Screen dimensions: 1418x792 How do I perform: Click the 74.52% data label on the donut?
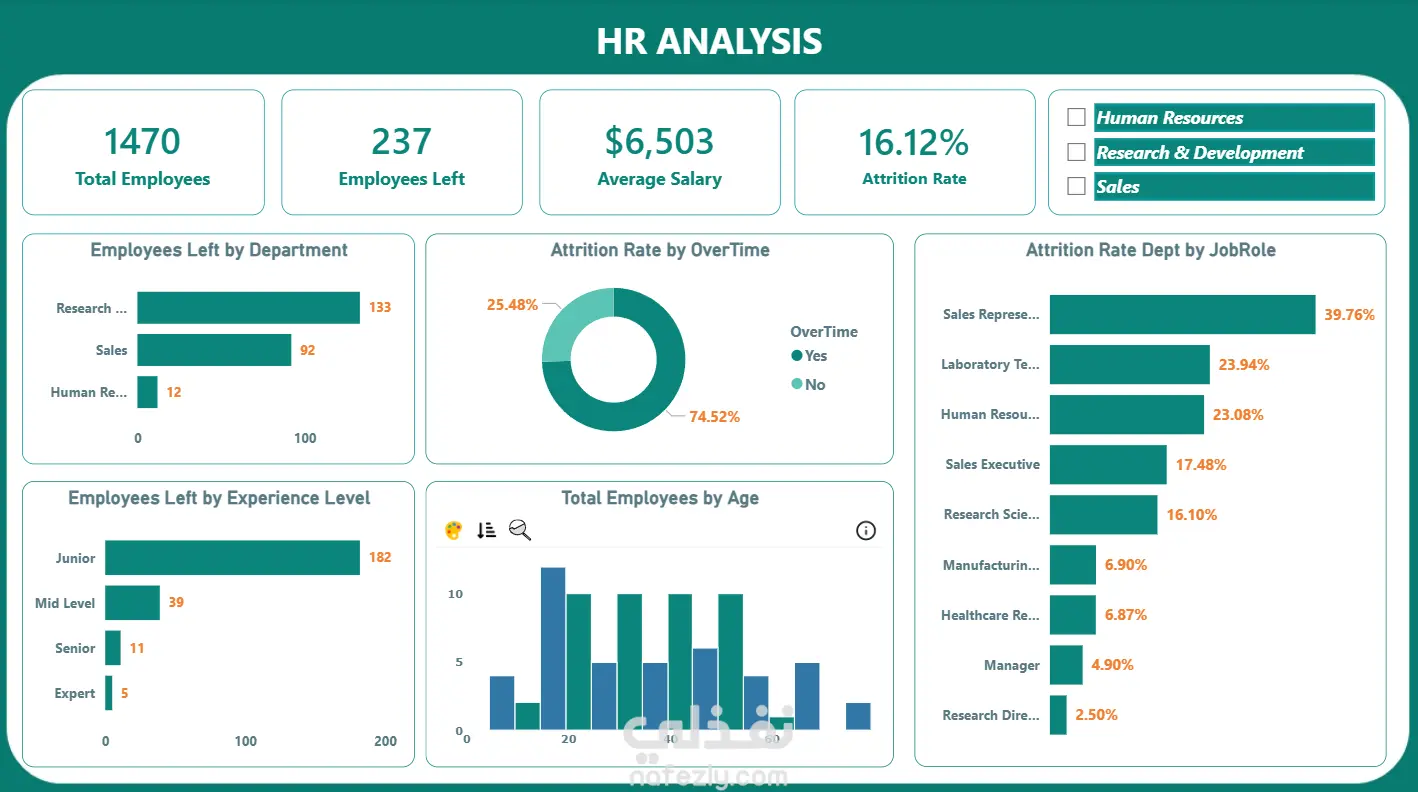[715, 417]
